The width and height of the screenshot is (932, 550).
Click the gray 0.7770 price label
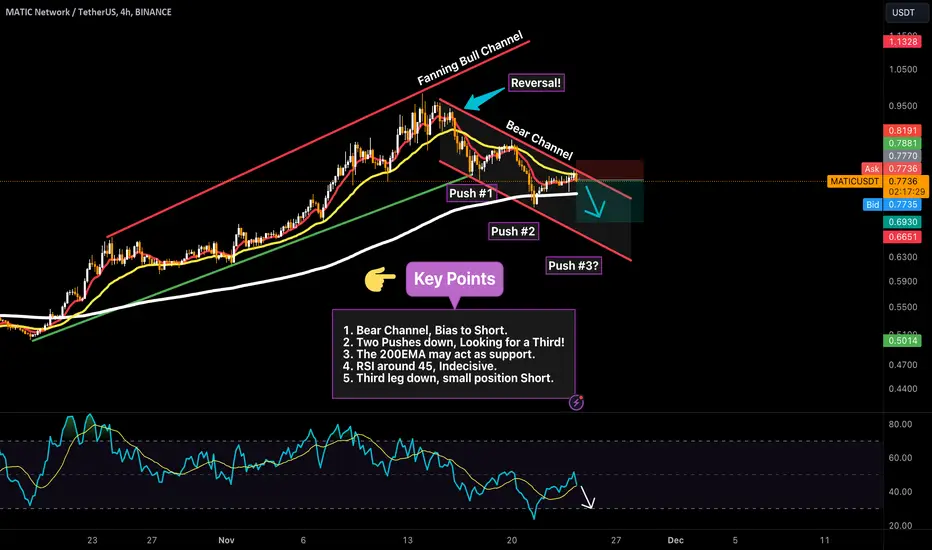[x=902, y=156]
